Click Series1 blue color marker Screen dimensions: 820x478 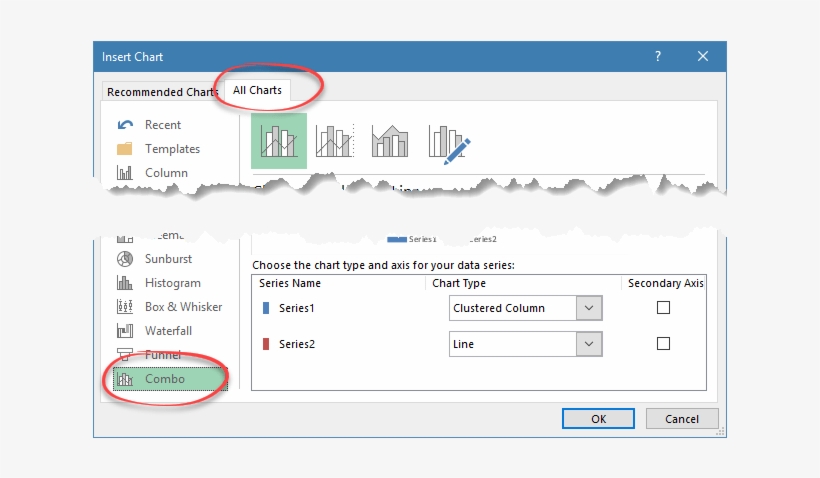[266, 308]
